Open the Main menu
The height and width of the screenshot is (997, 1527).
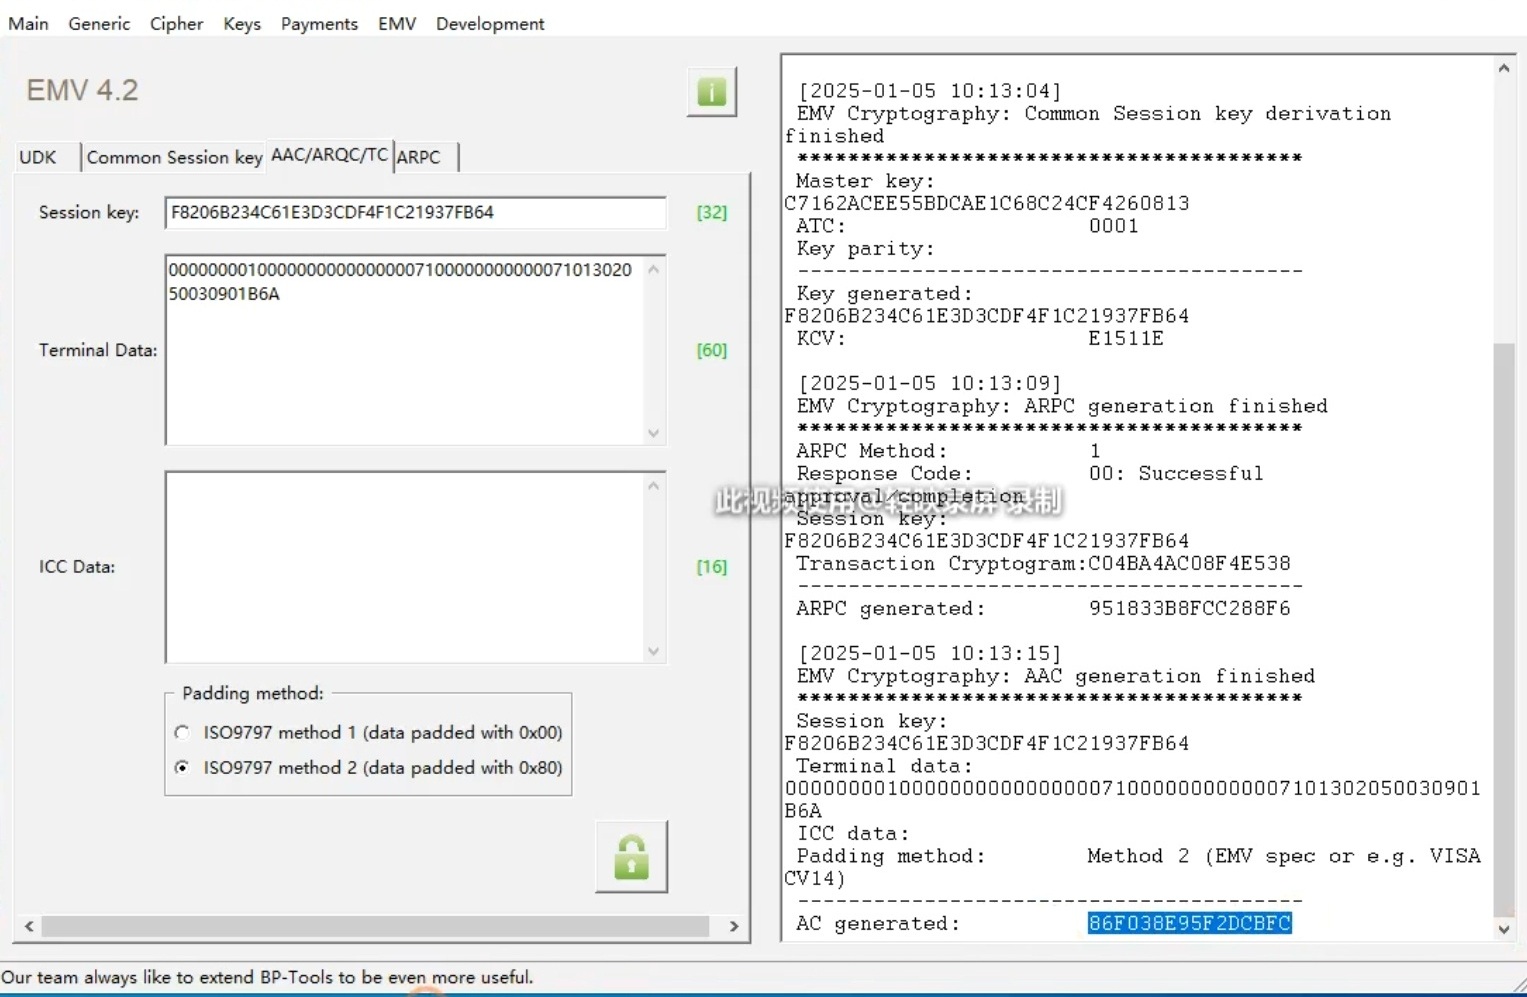28,23
